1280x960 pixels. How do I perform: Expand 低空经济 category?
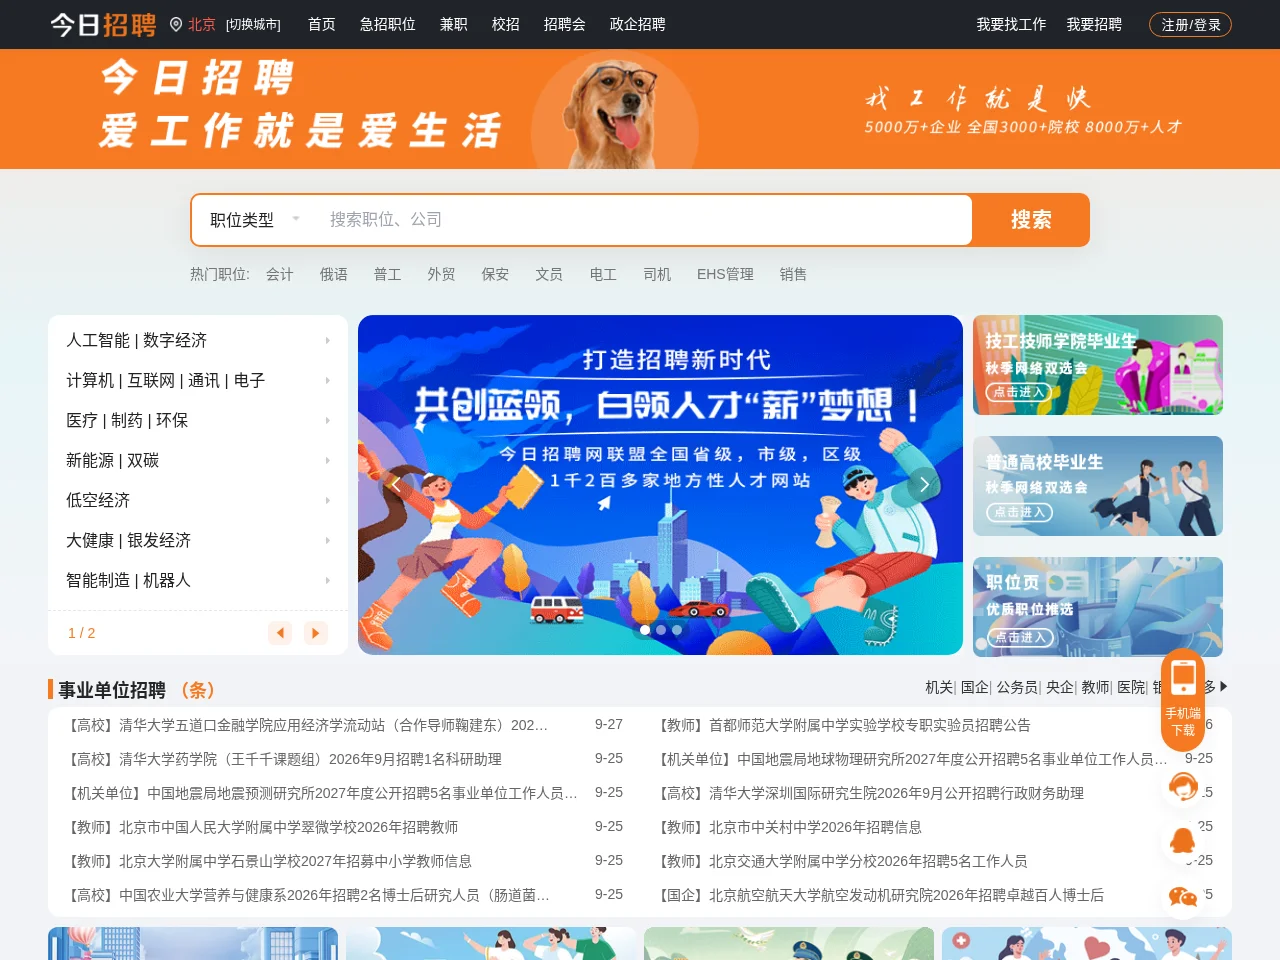point(198,500)
